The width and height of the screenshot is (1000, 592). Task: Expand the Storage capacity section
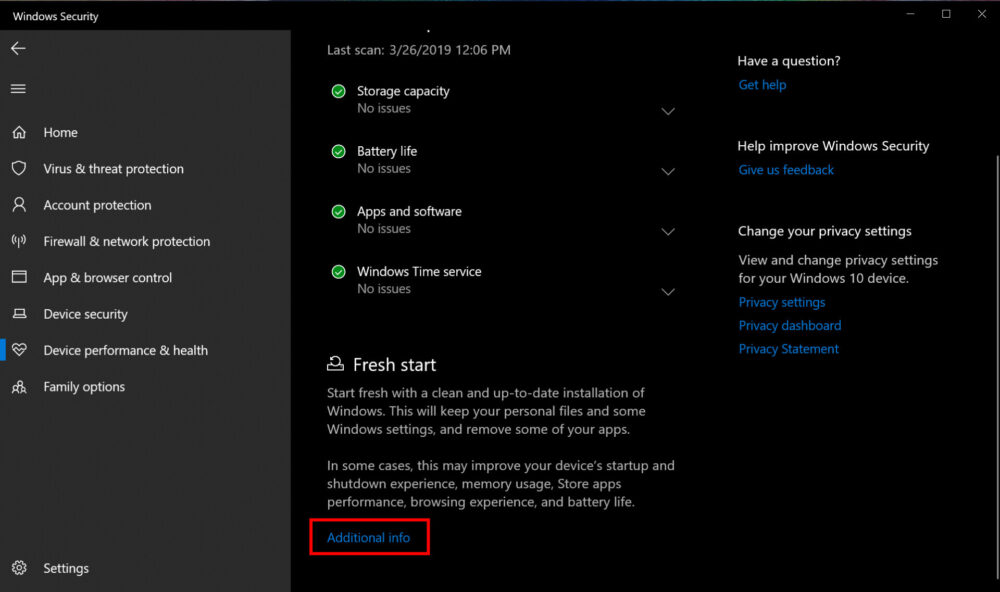tap(668, 111)
